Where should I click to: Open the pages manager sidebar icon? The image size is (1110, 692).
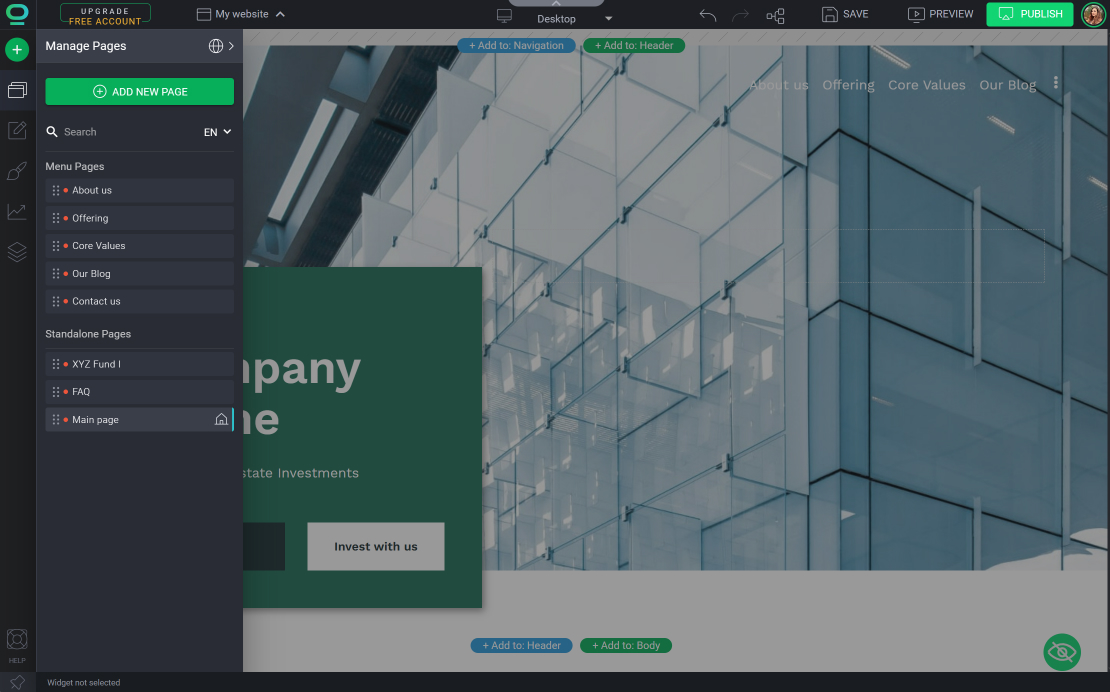click(17, 90)
